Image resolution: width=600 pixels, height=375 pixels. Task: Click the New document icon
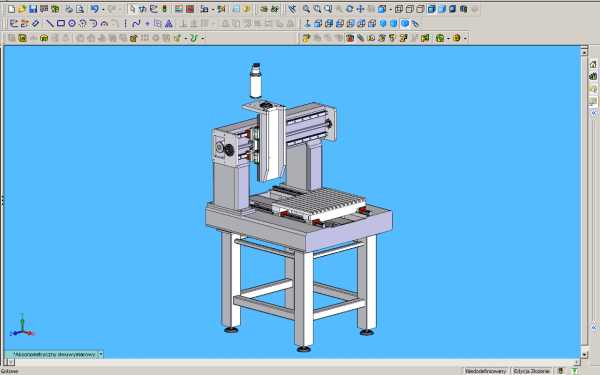pyautogui.click(x=11, y=9)
